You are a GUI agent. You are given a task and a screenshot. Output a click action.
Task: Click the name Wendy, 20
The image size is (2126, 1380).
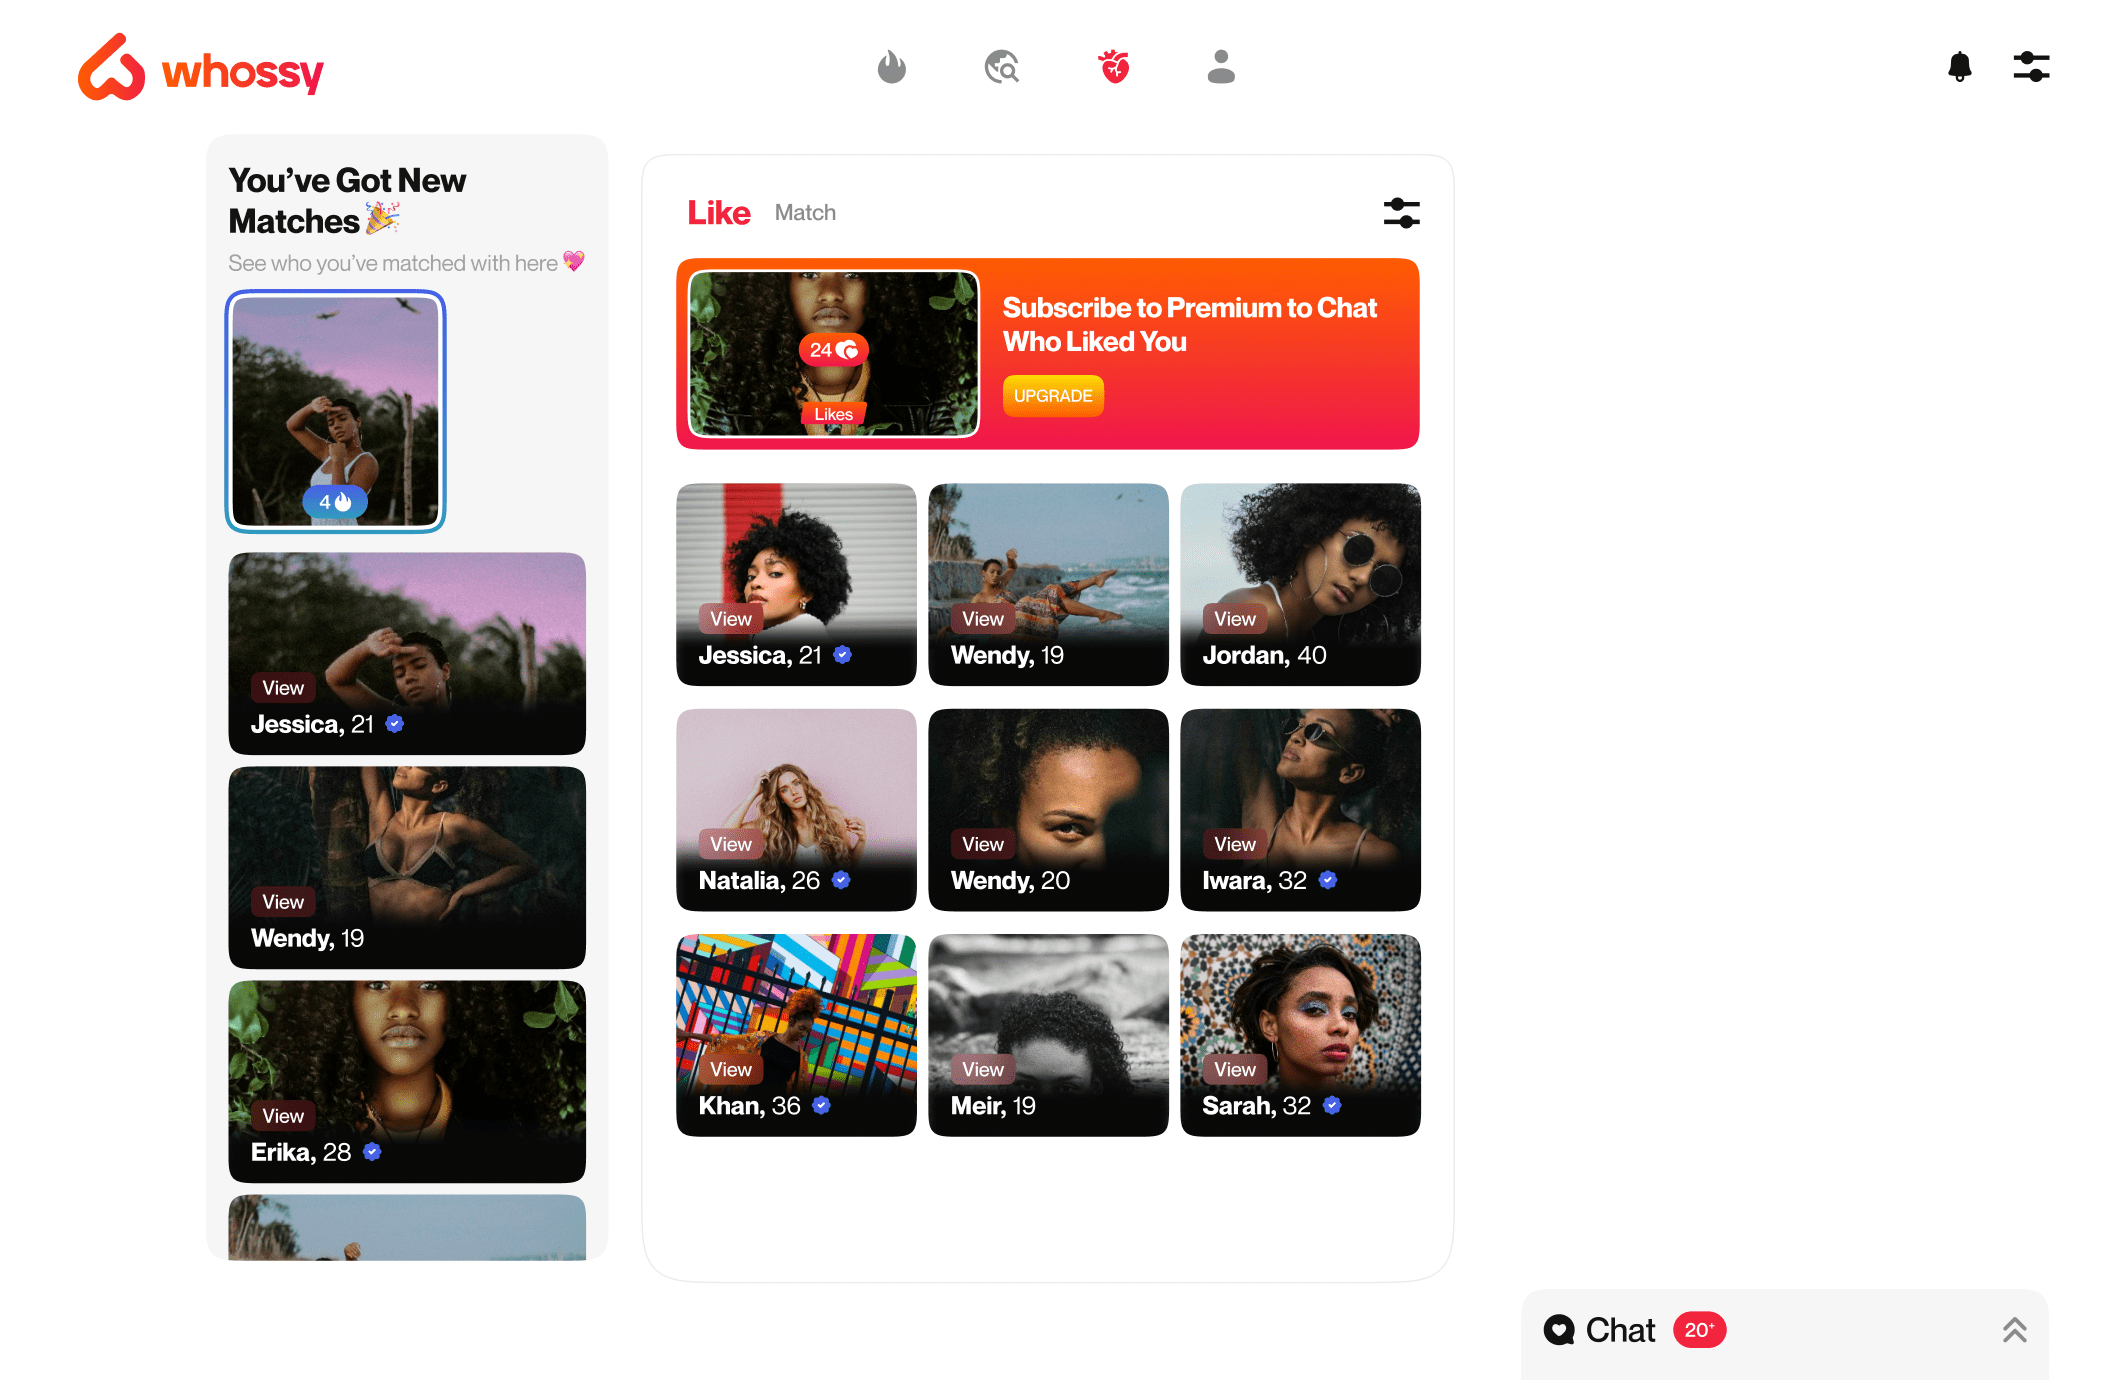(1010, 880)
